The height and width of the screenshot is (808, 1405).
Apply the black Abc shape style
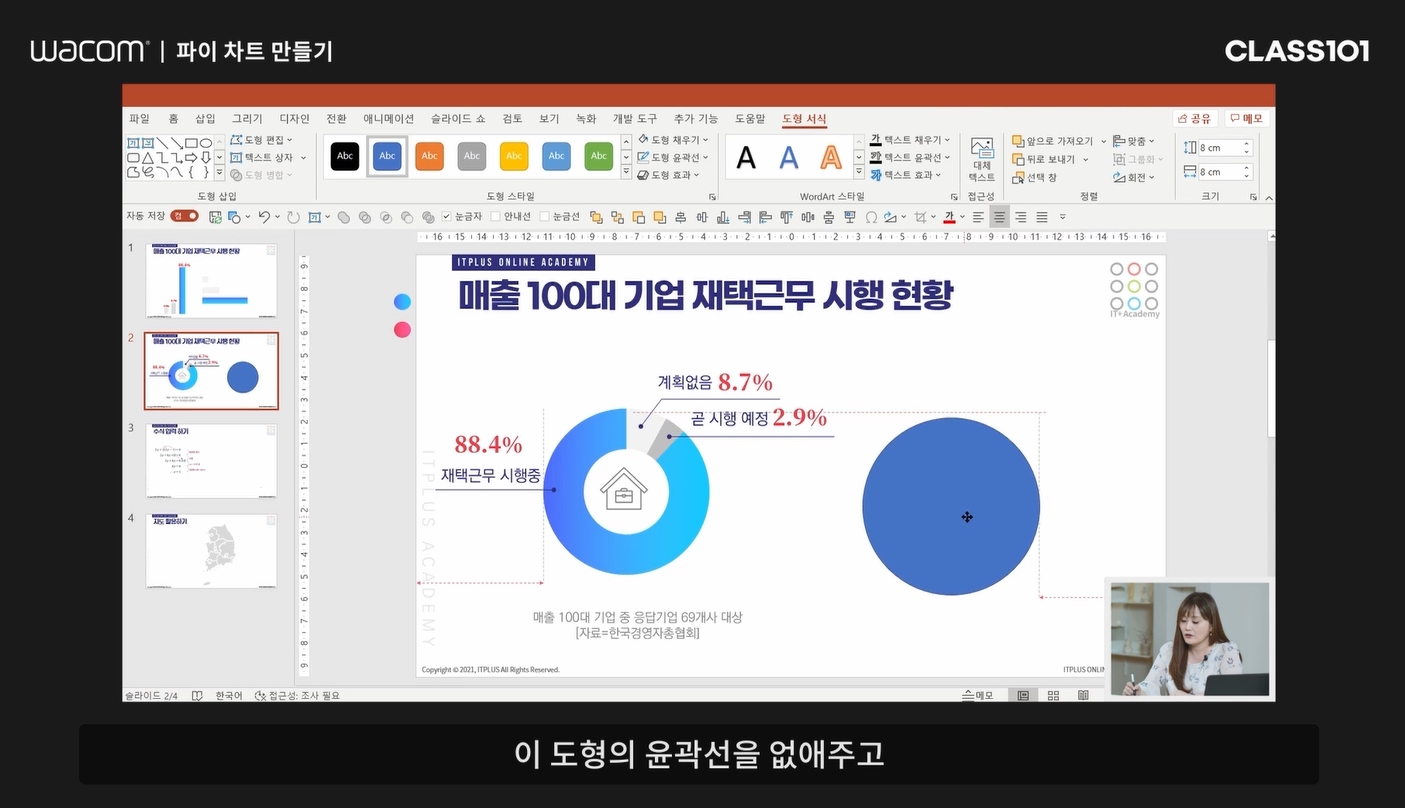point(345,156)
